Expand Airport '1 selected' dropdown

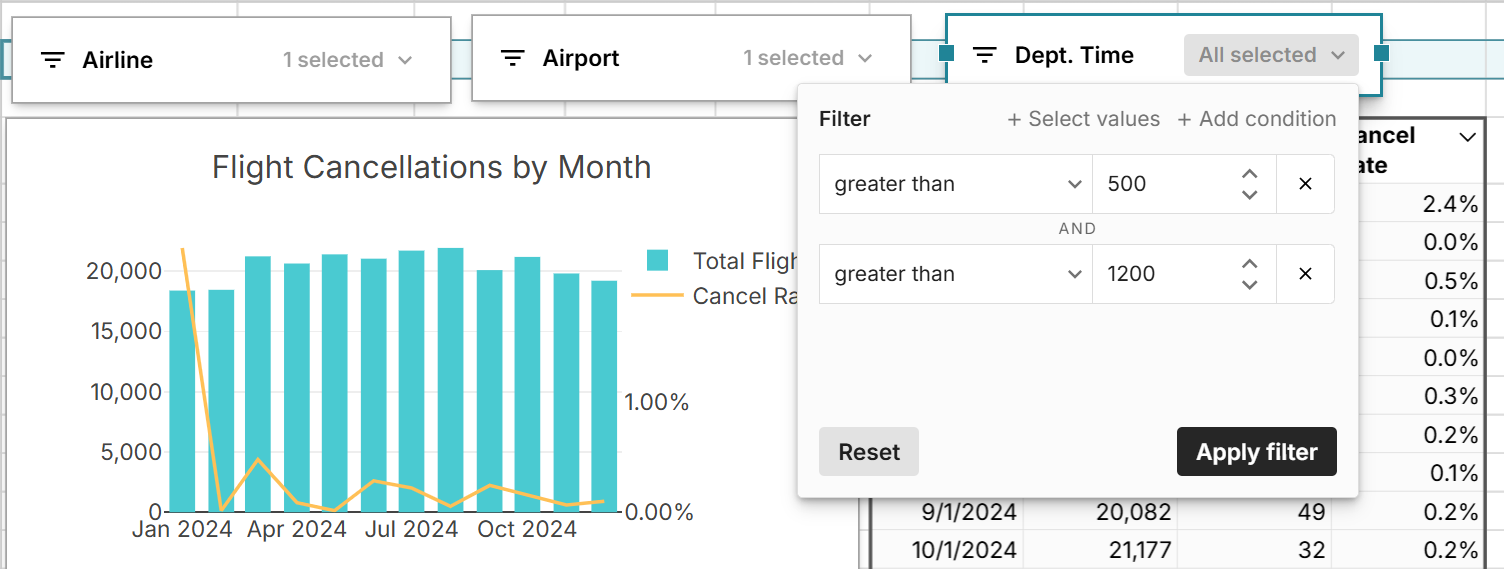point(807,58)
